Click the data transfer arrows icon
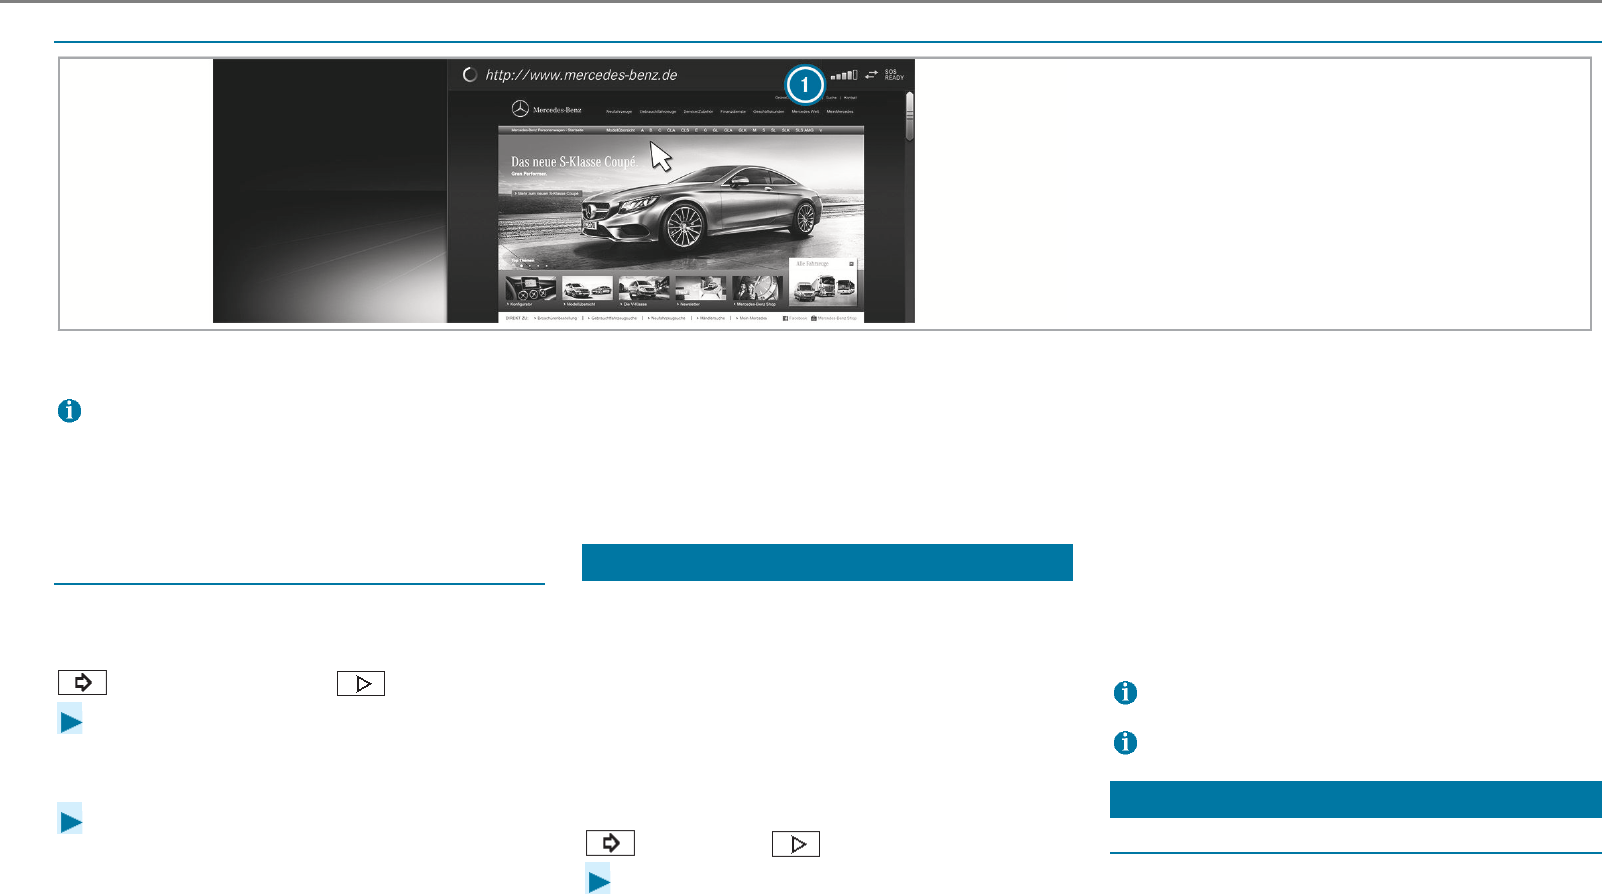1602x894 pixels. [x=872, y=75]
